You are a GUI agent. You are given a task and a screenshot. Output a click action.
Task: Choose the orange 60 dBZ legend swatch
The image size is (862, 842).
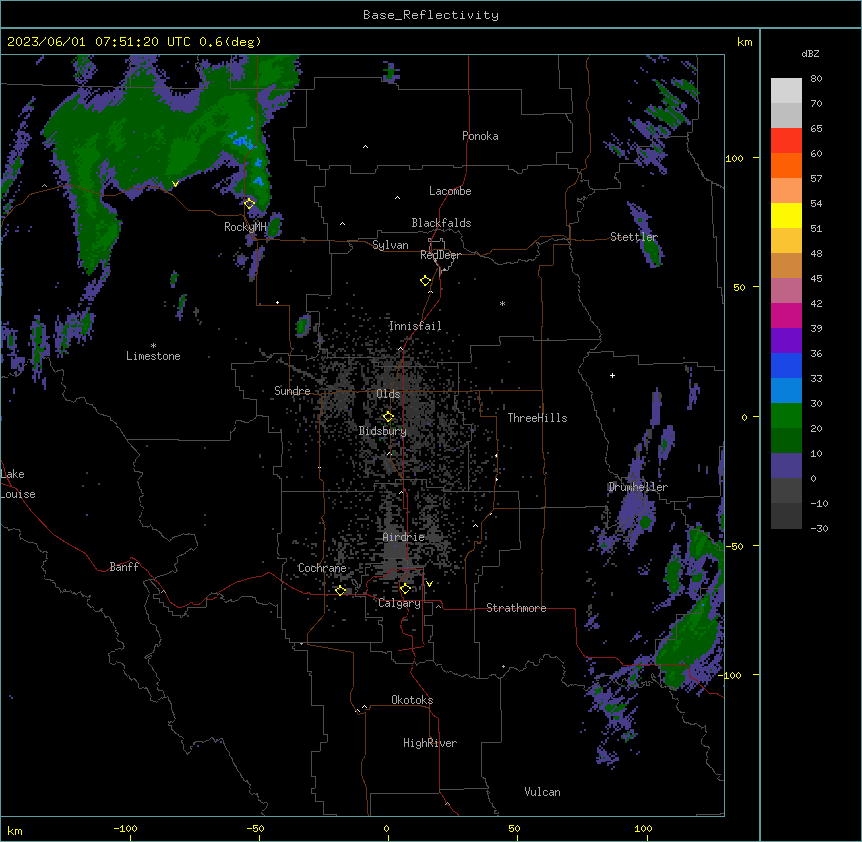click(x=786, y=165)
